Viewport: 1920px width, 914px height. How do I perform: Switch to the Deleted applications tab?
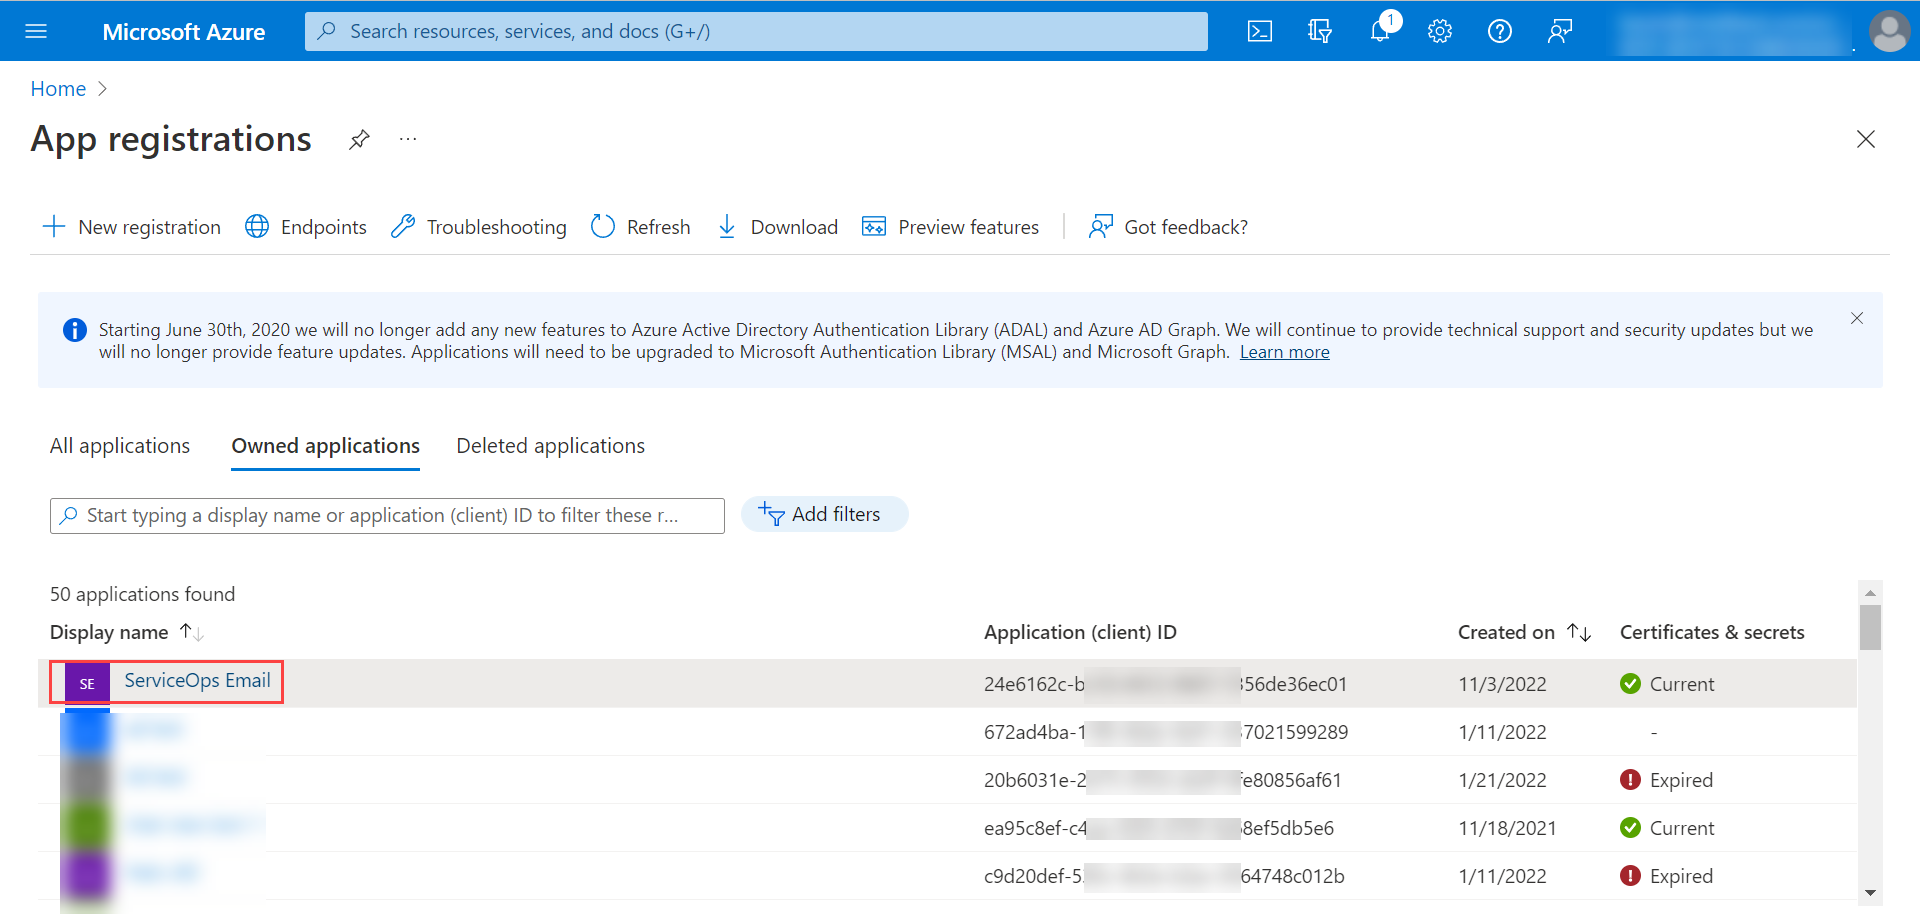tap(550, 446)
